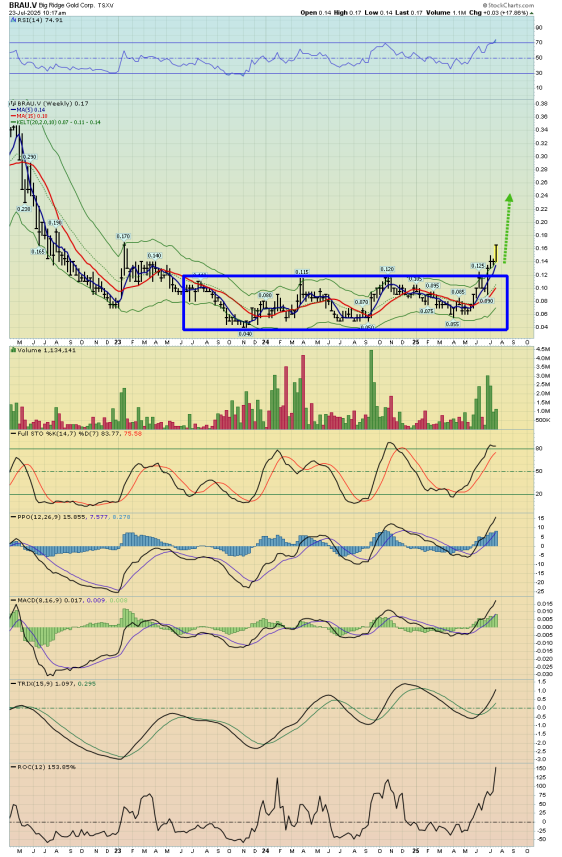Viewport: 562px width, 857px height.
Task: Click the tallest green volume bar
Action: coord(371,389)
